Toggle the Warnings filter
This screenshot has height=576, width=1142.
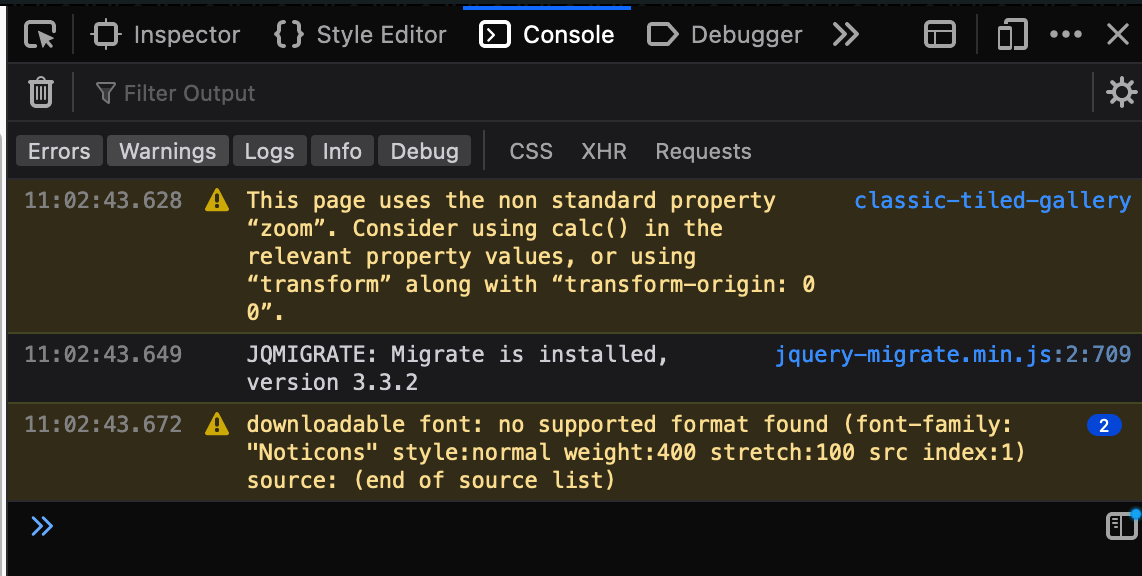(x=168, y=151)
